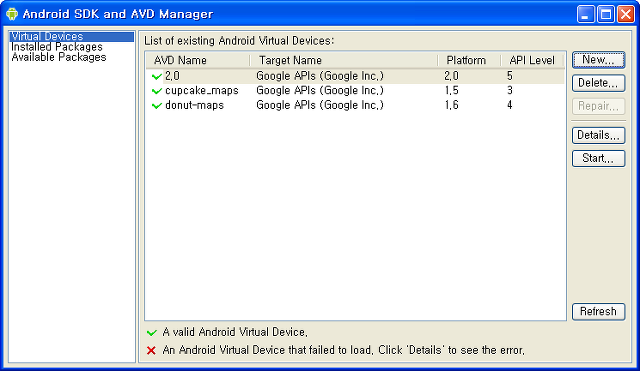The height and width of the screenshot is (371, 640).
Task: Launch the AVD with Start... button
Action: pos(598,158)
